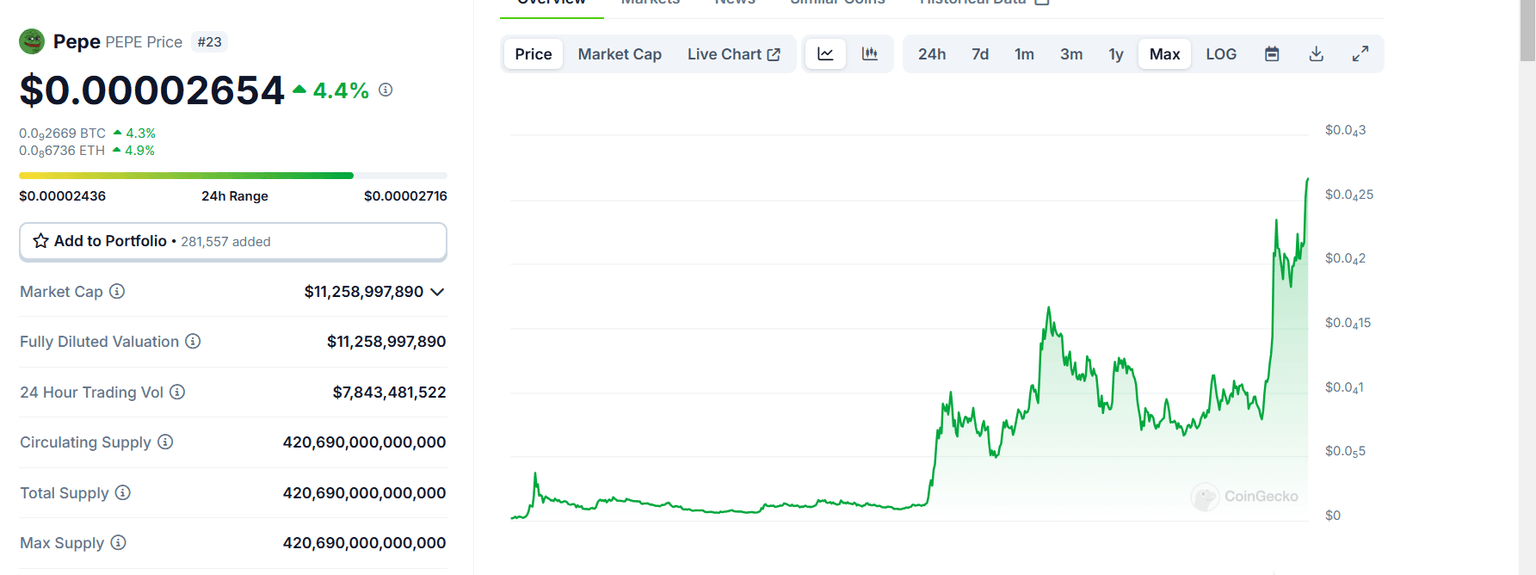
Task: Toggle LOG scale on chart
Action: click(x=1221, y=54)
